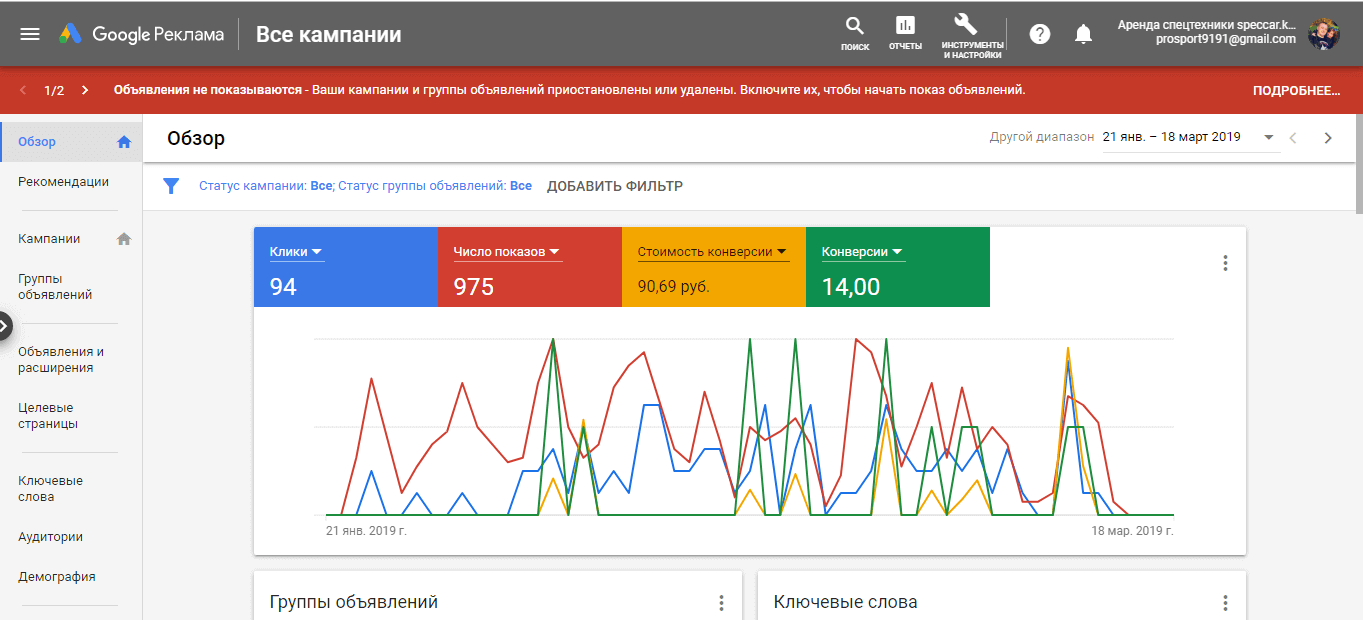Click ПОДРОБНЕЕ link in red banner
Image resolution: width=1363 pixels, height=620 pixels.
[x=1295, y=90]
